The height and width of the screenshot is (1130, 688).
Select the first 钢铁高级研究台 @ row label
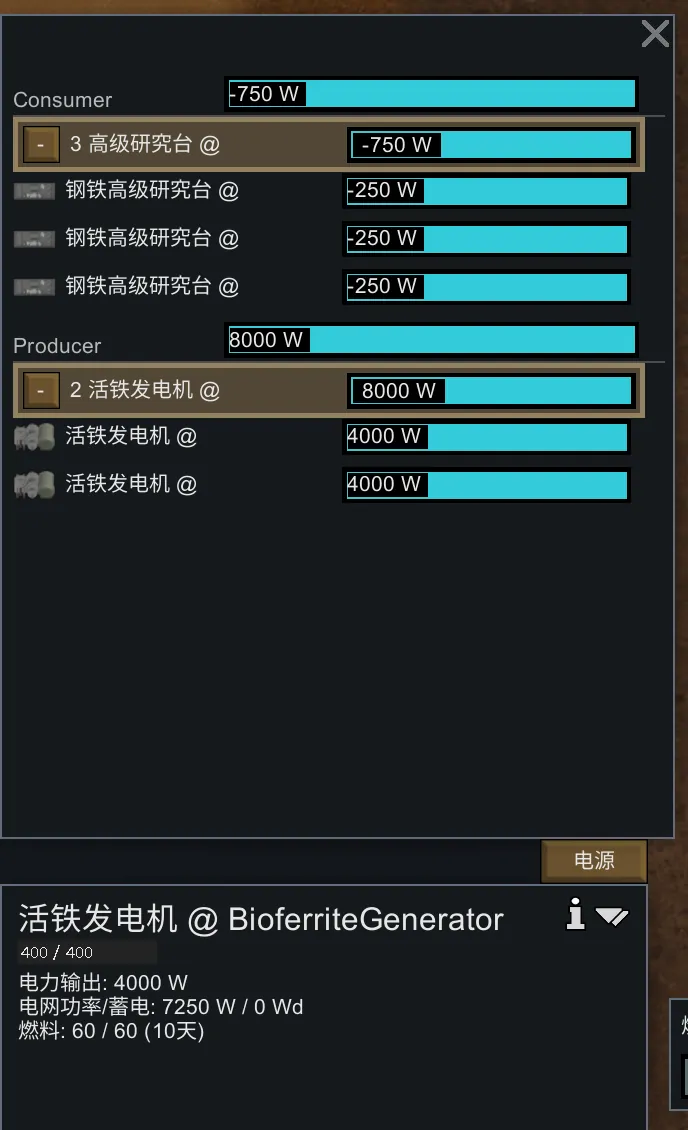[152, 190]
